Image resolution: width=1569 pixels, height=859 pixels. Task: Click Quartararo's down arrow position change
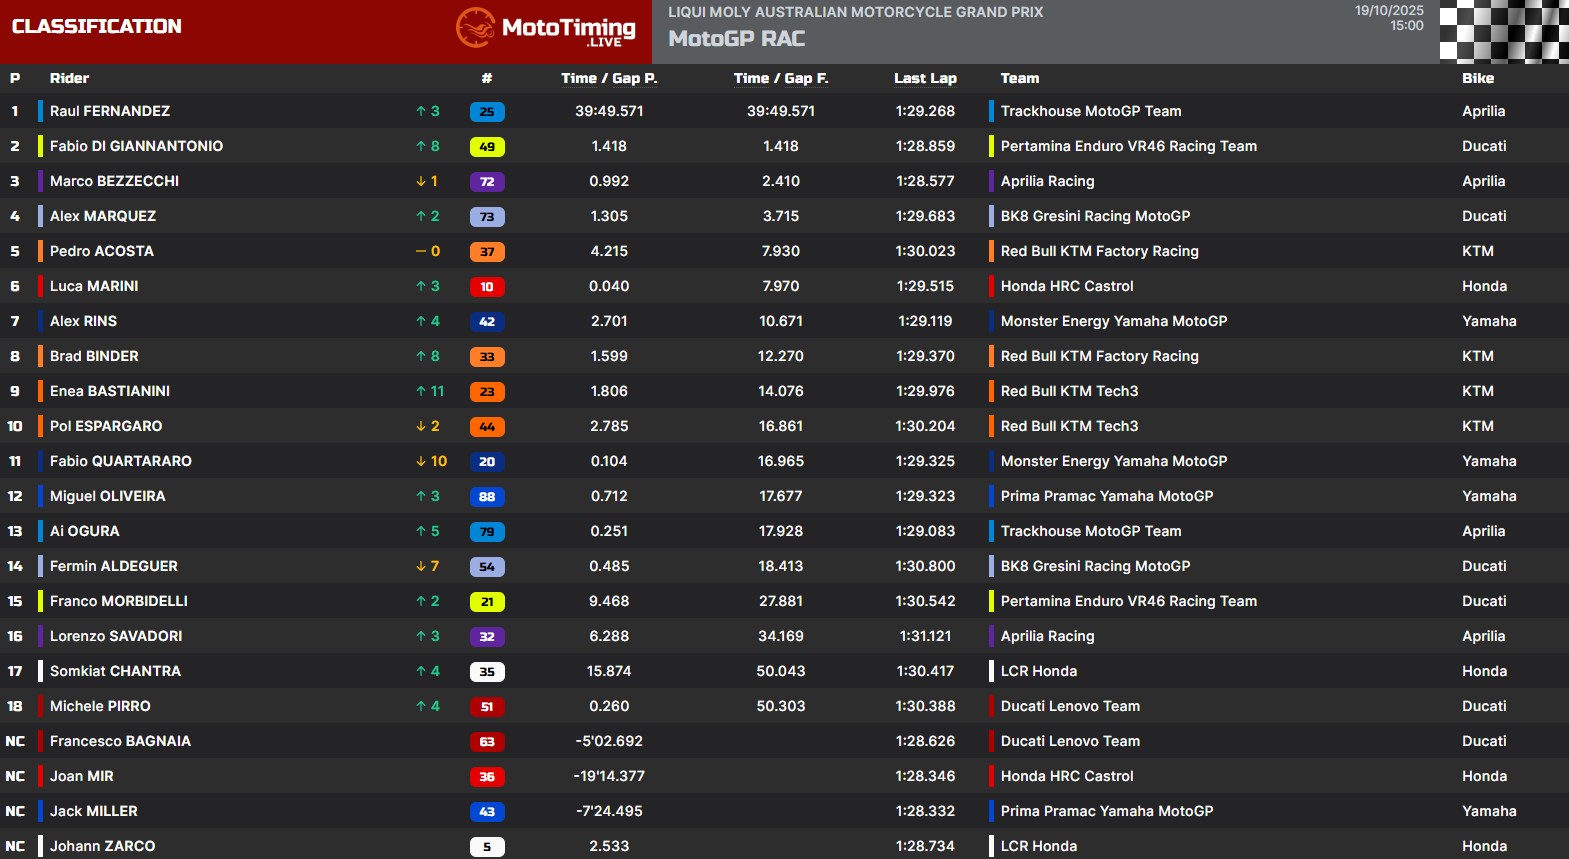pyautogui.click(x=431, y=461)
